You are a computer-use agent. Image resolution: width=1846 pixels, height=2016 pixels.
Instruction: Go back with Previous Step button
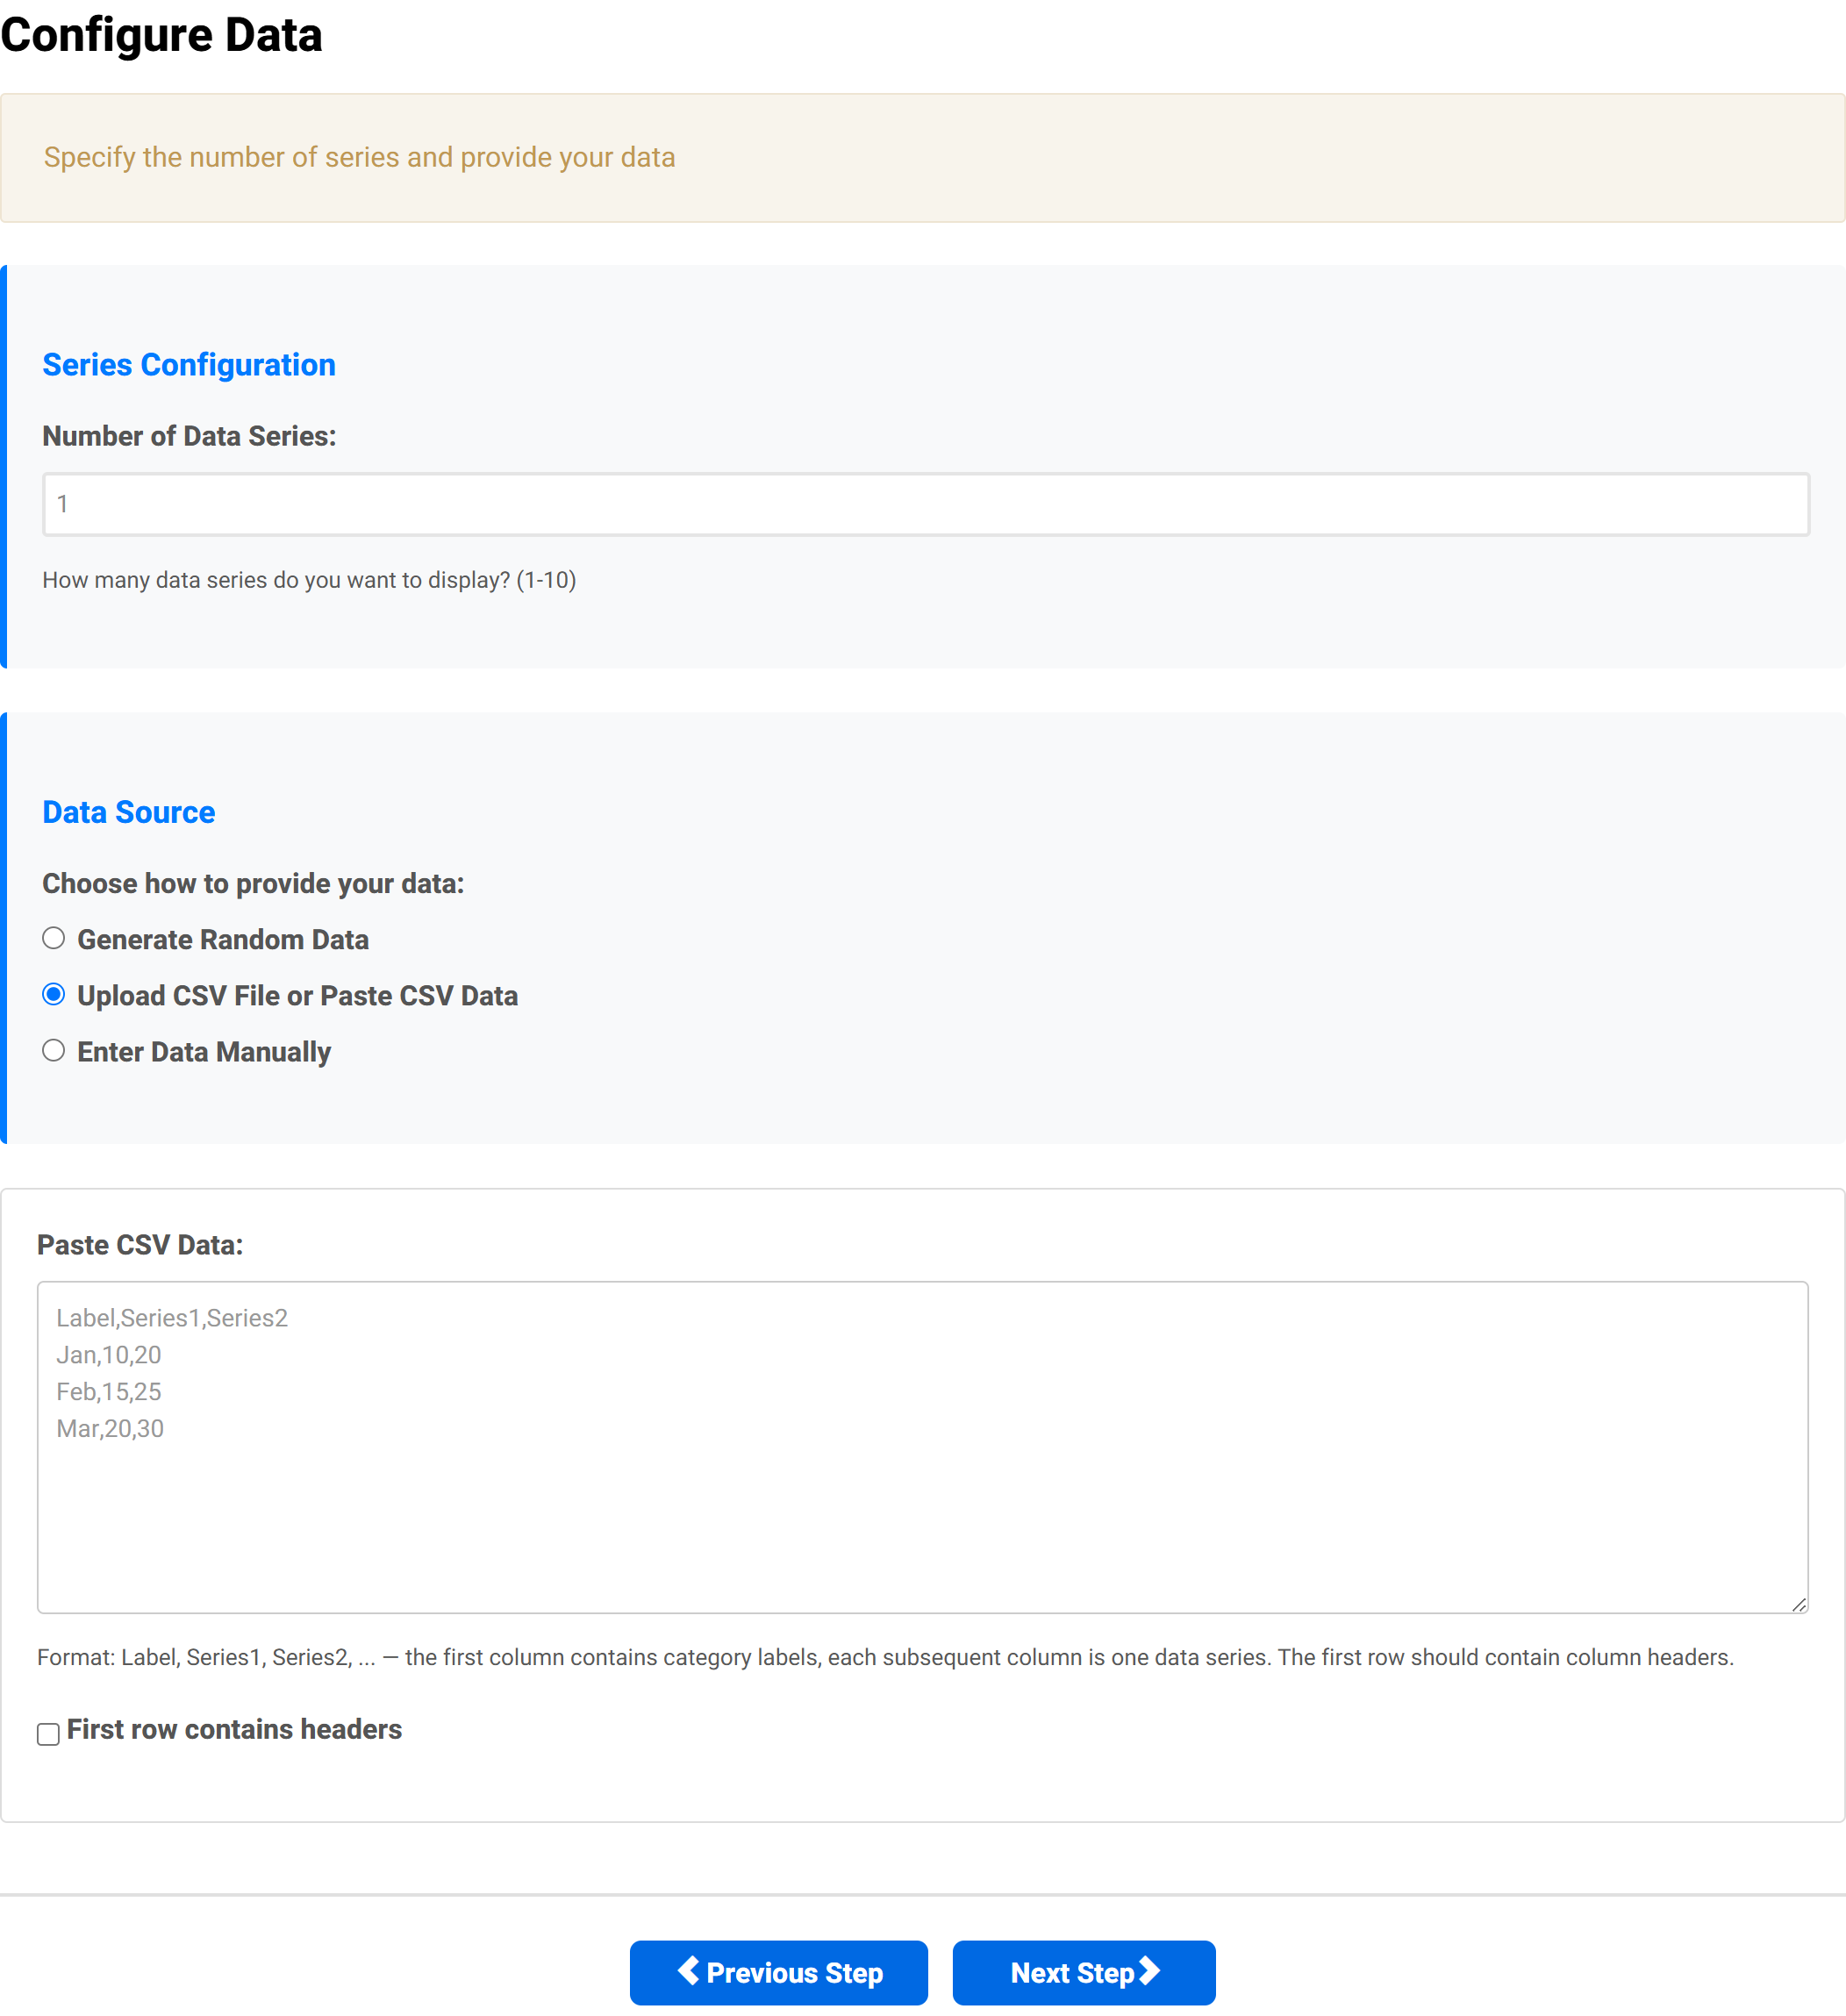click(778, 1972)
